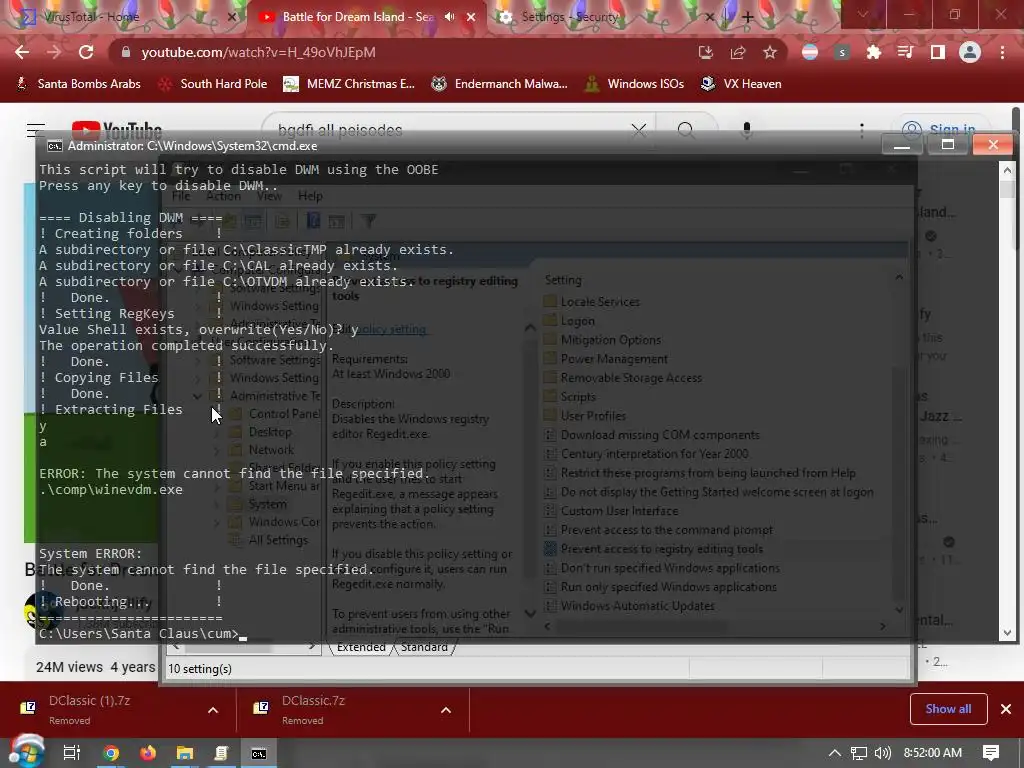Switch to Chrome on the taskbar

[x=111, y=753]
